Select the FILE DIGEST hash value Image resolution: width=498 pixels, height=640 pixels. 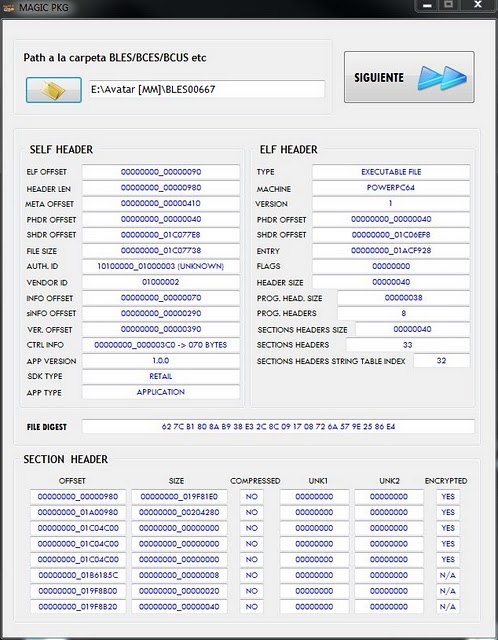coord(278,427)
